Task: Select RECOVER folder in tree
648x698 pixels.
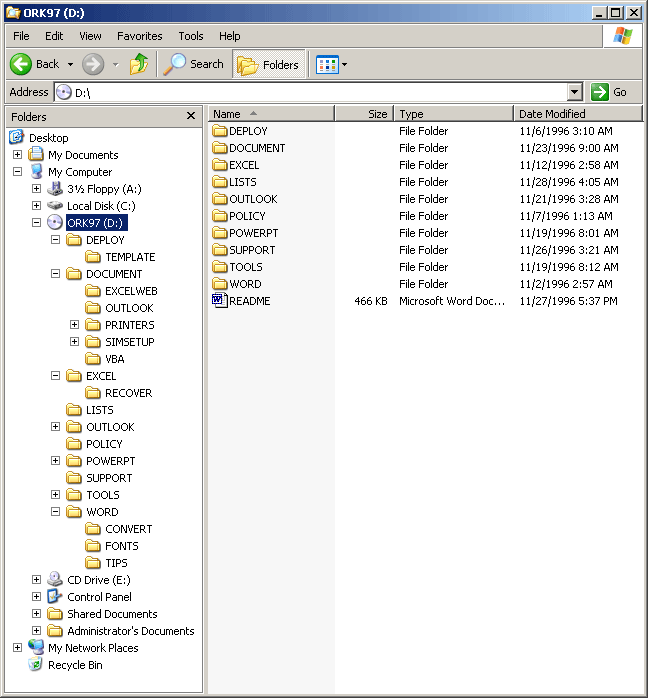Action: point(119,393)
